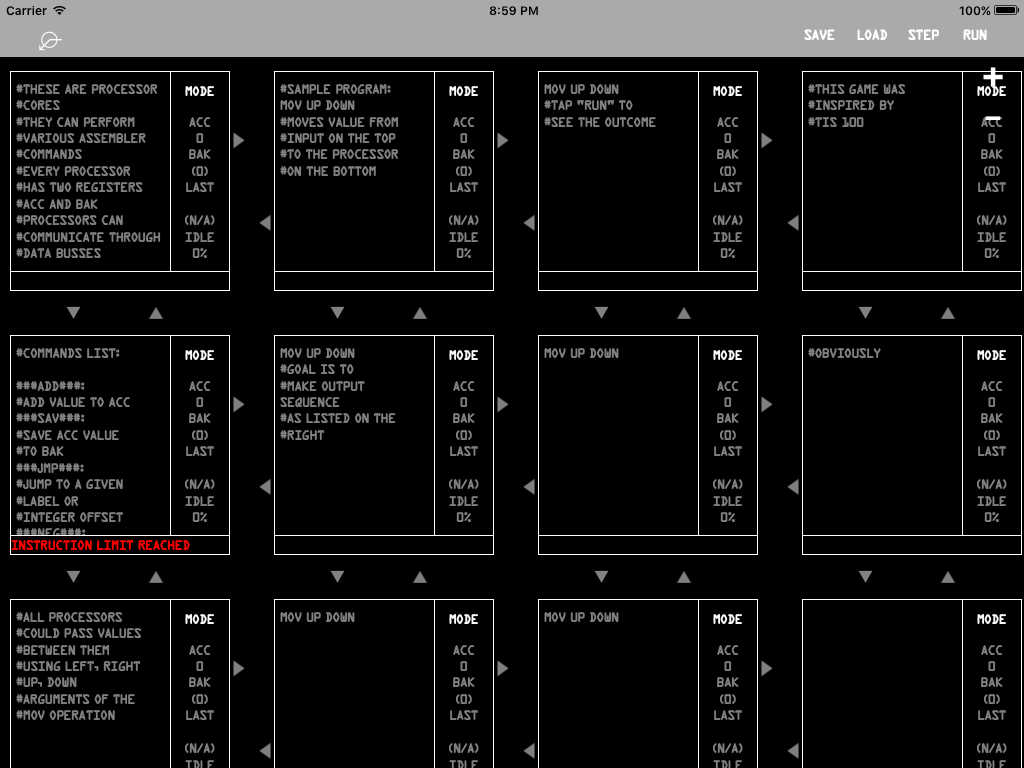The width and height of the screenshot is (1024, 768).
Task: Select the '#INPUT ON THE TOP' line
Action: (338, 138)
